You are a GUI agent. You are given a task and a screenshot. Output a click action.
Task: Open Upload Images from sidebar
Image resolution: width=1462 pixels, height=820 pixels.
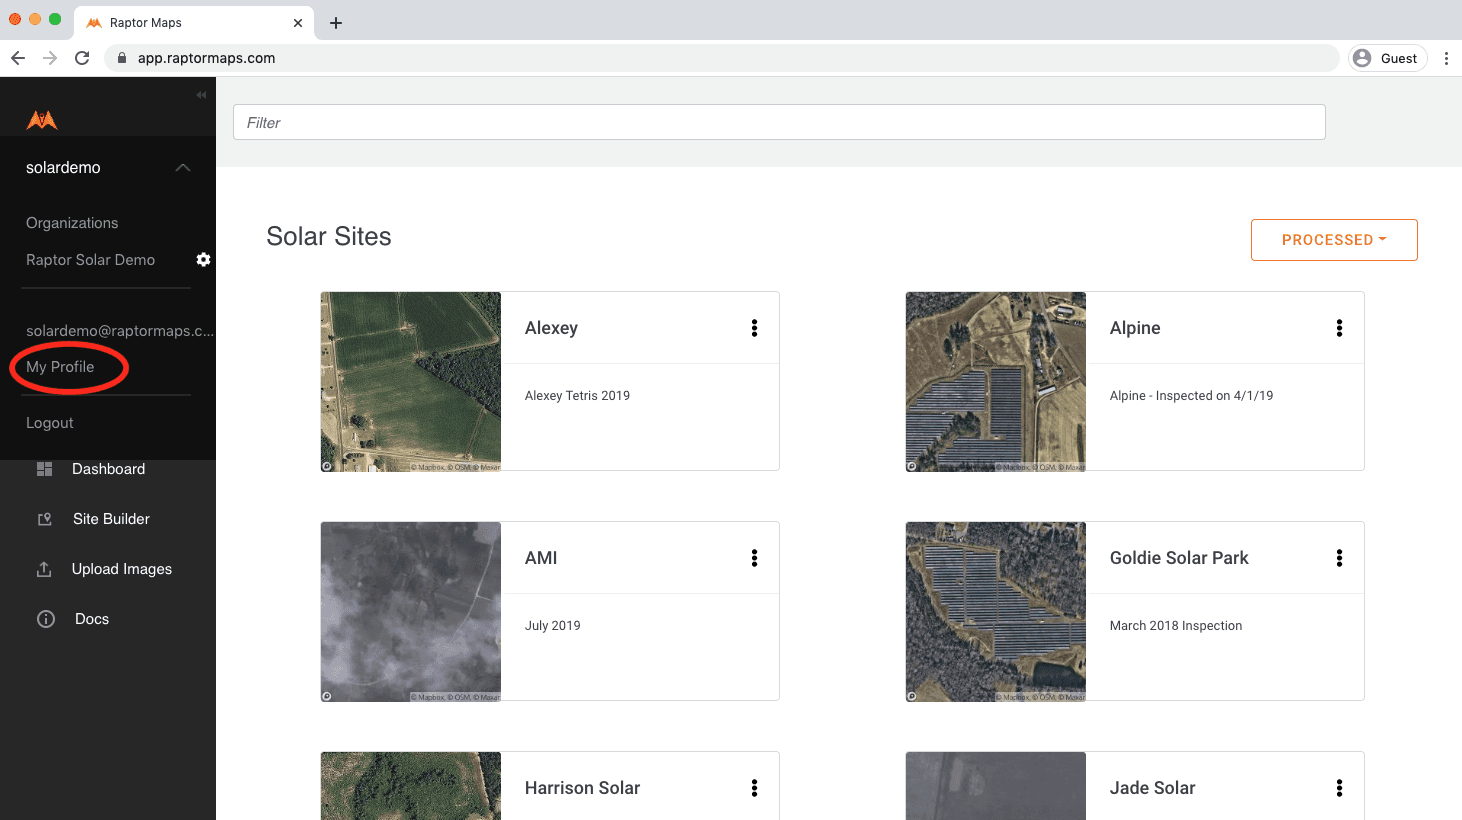[x=122, y=569]
